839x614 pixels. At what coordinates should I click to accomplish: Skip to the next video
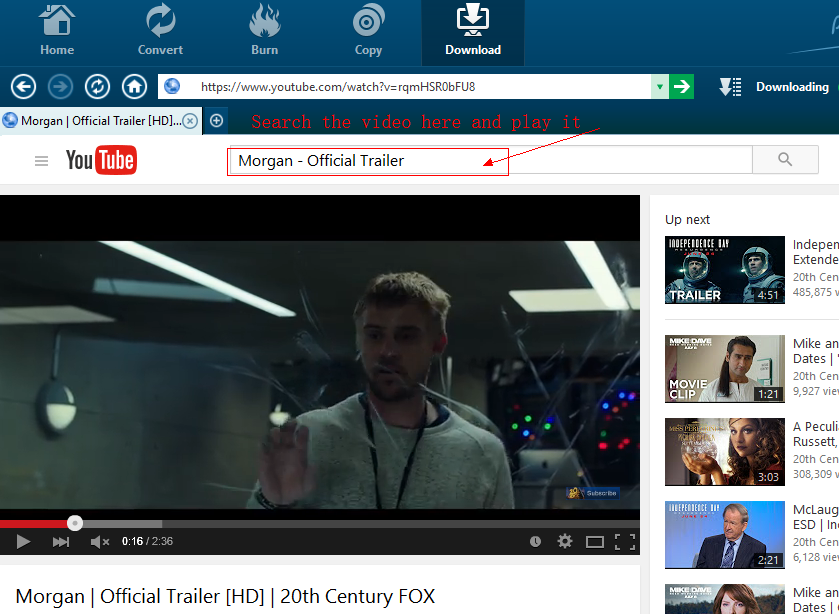click(x=61, y=542)
